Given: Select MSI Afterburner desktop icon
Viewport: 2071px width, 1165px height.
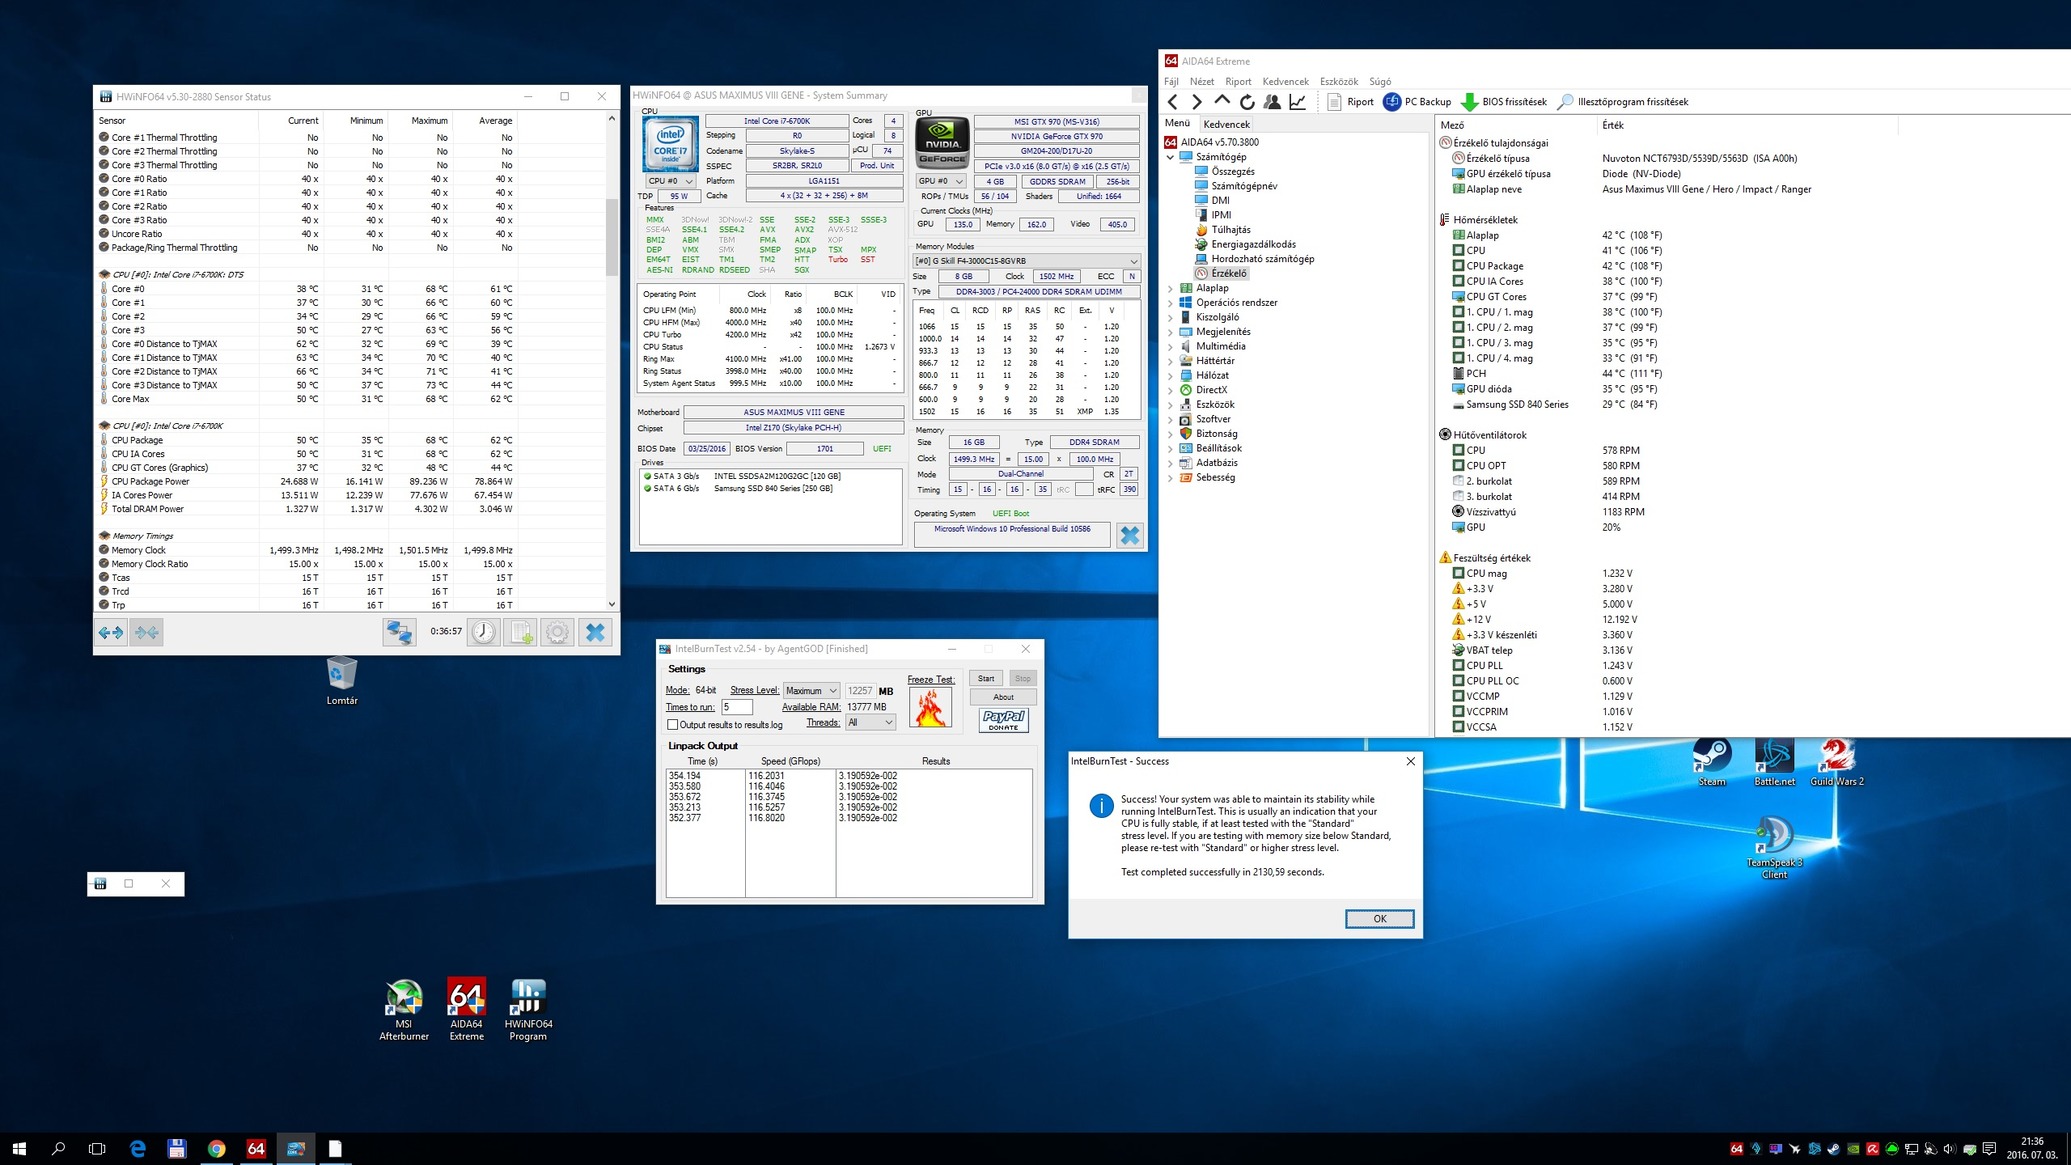Looking at the screenshot, I should tap(403, 1010).
